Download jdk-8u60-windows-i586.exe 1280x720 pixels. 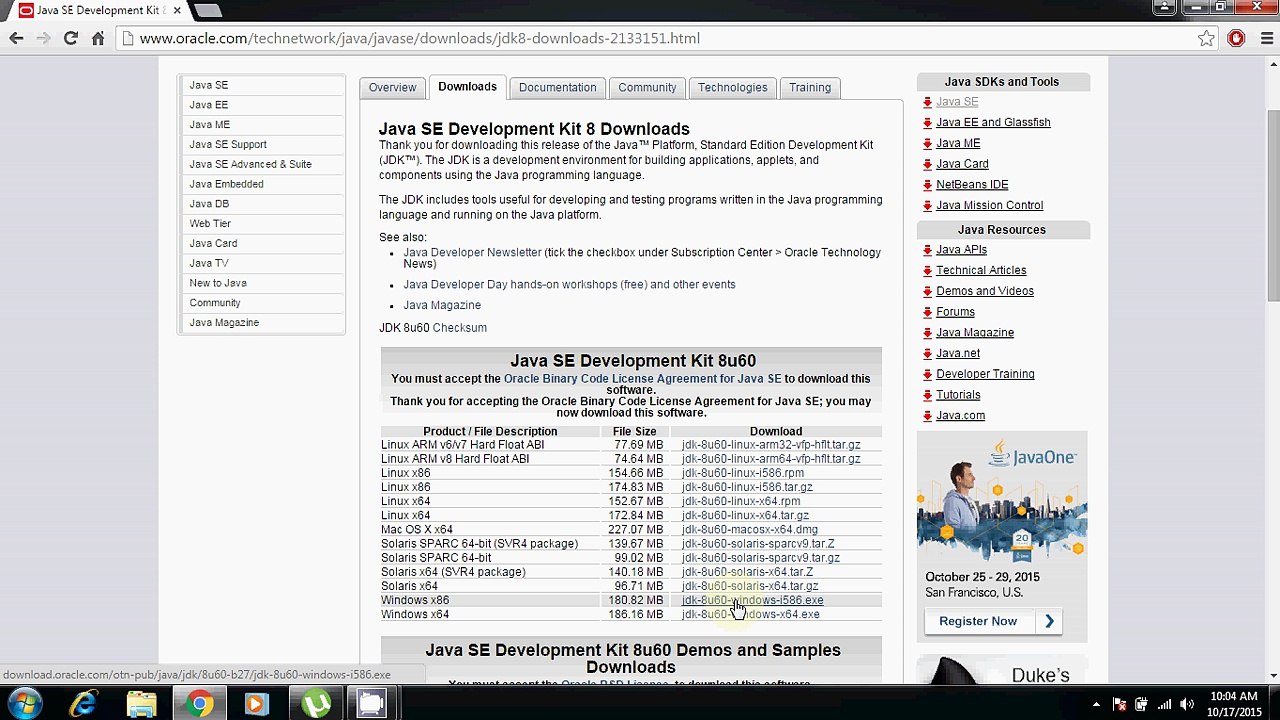tap(752, 600)
